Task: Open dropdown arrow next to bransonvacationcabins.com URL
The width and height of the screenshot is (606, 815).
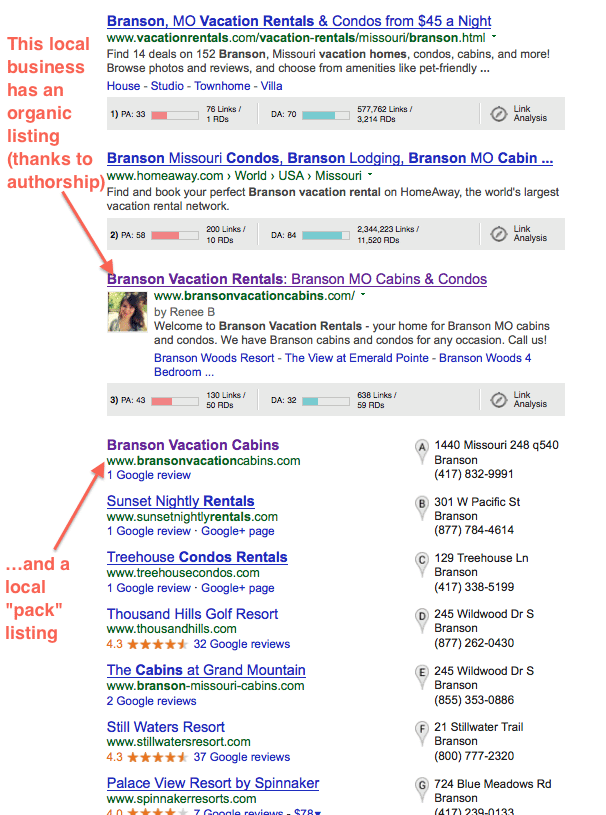Action: click(x=363, y=295)
